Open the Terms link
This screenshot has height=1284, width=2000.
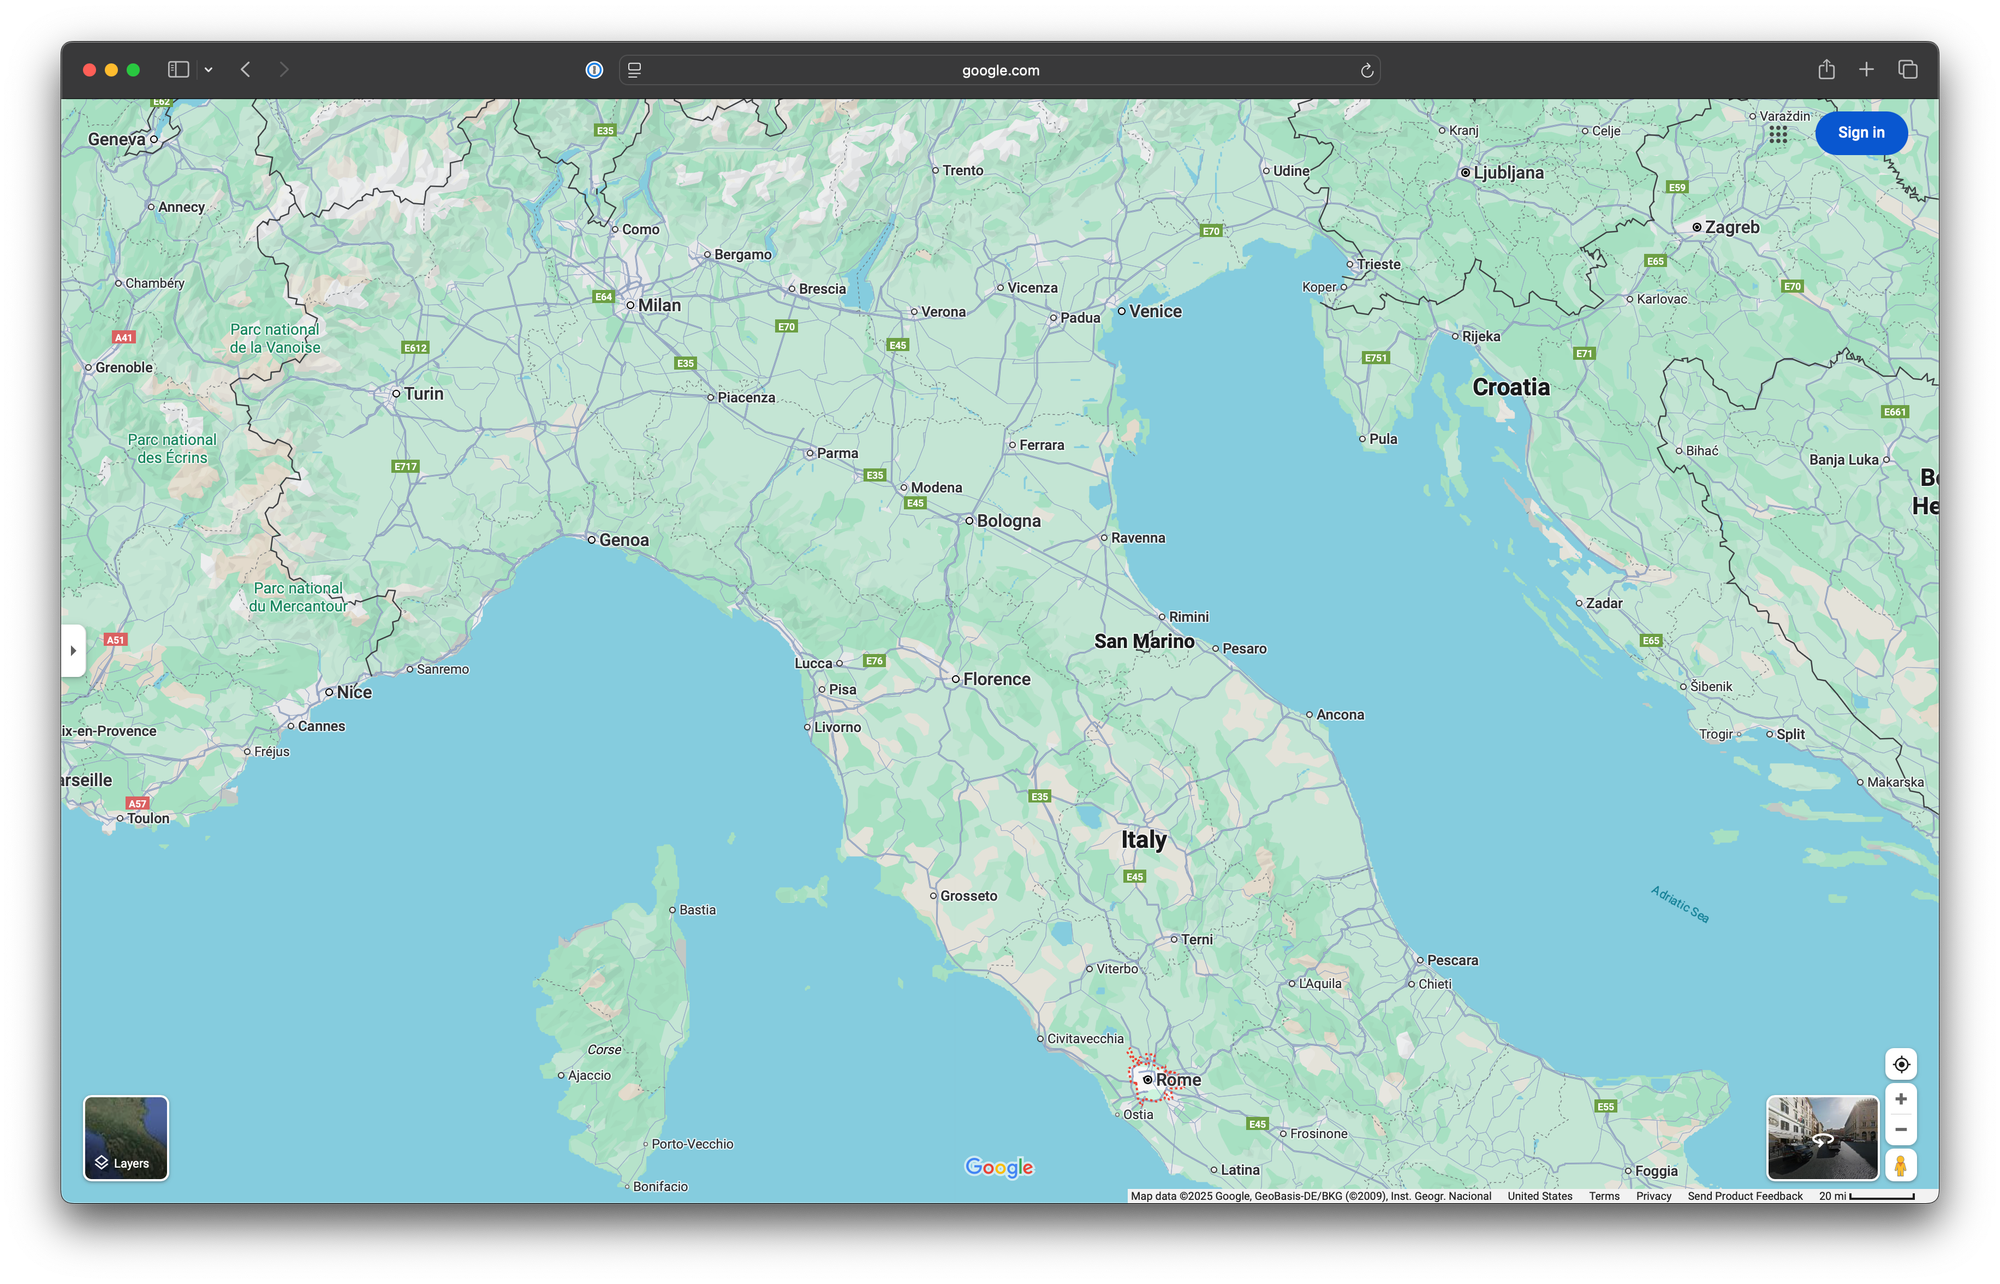1604,1196
